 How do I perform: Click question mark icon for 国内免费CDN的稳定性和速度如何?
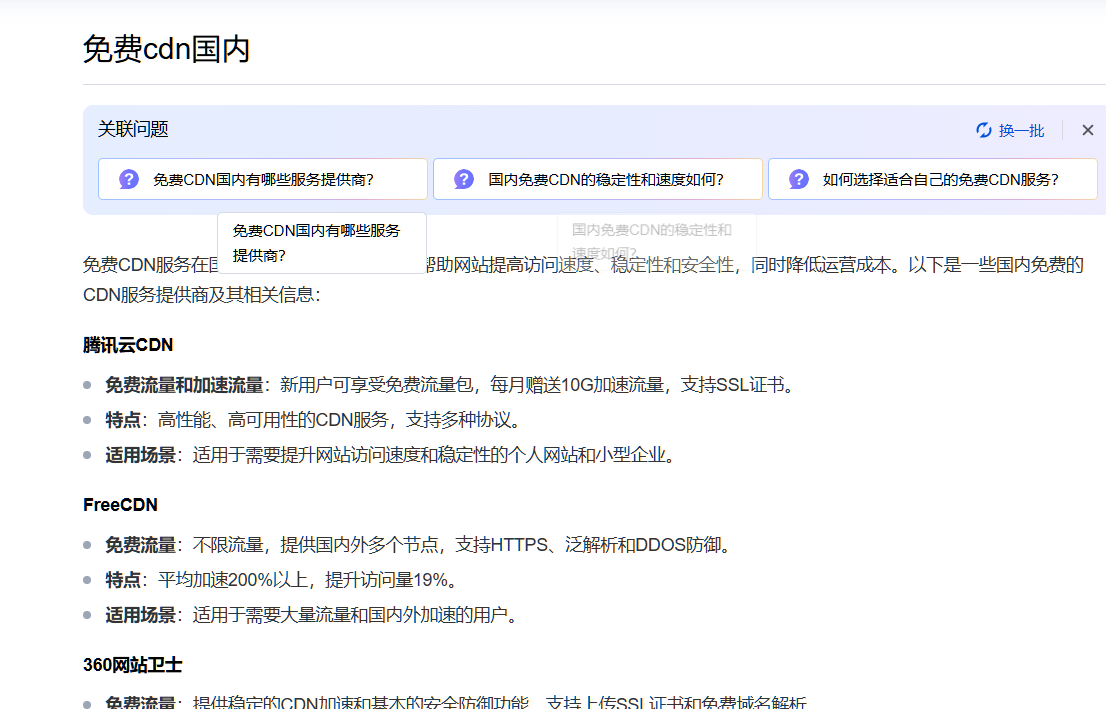pos(463,179)
